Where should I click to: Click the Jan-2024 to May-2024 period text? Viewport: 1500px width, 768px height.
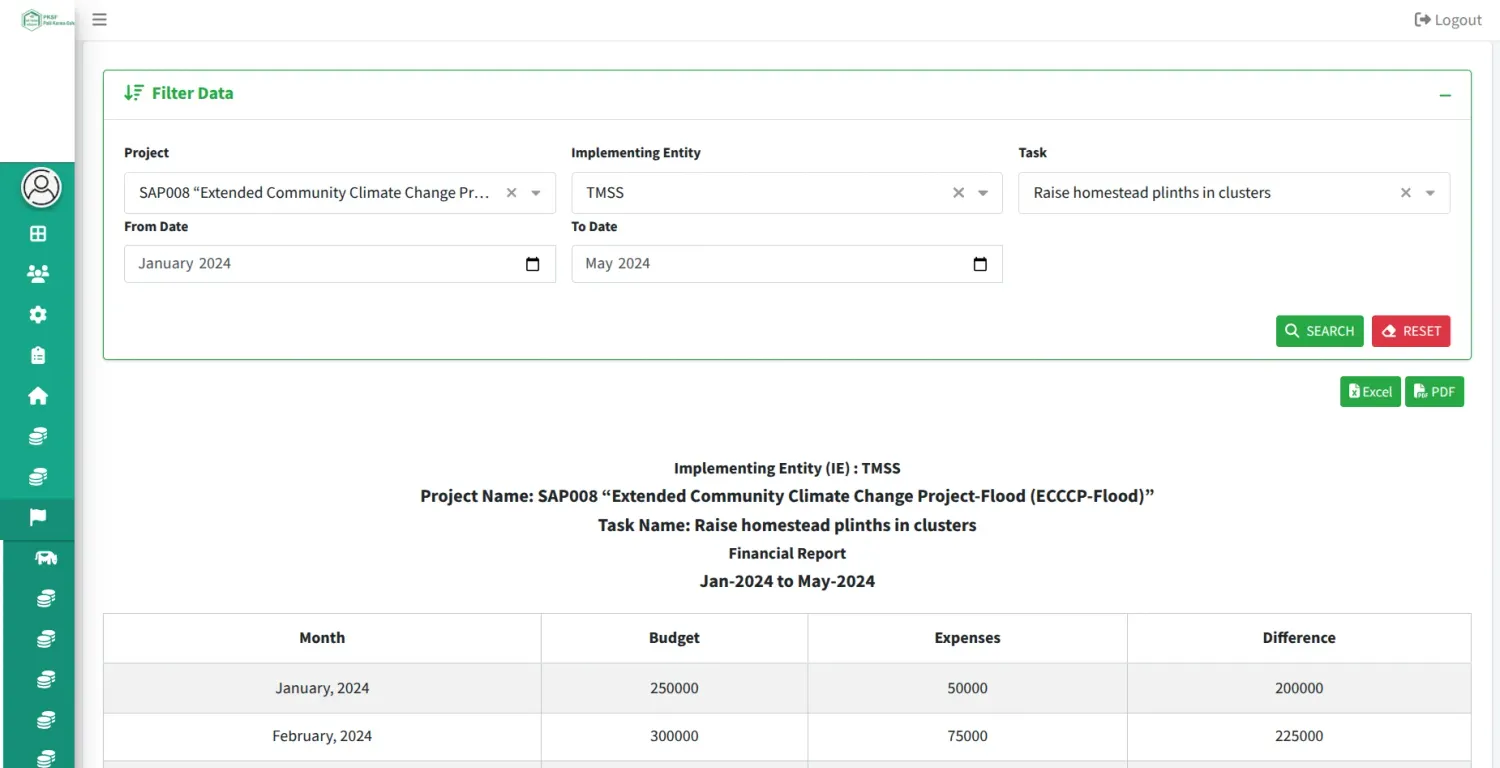[787, 581]
